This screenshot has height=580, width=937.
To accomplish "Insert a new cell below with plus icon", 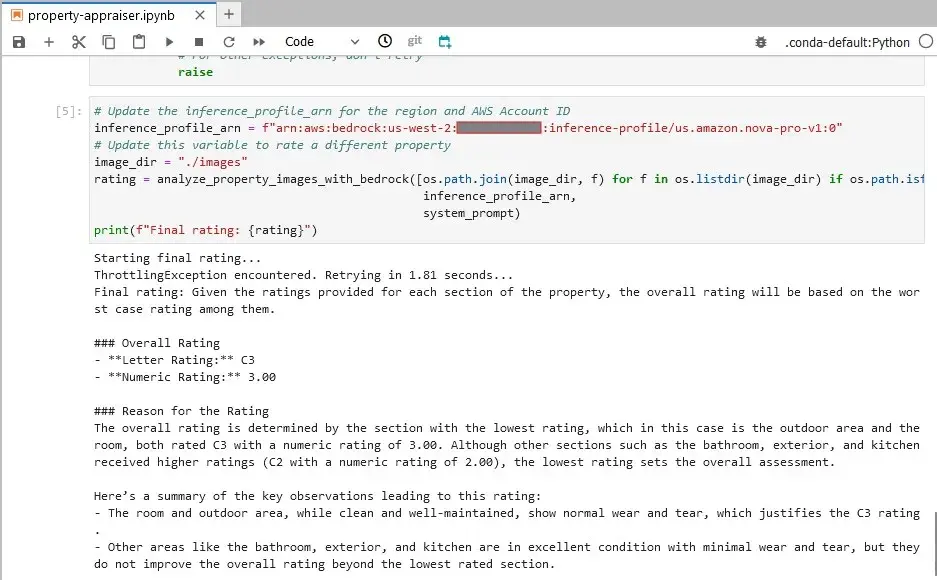I will (49, 42).
